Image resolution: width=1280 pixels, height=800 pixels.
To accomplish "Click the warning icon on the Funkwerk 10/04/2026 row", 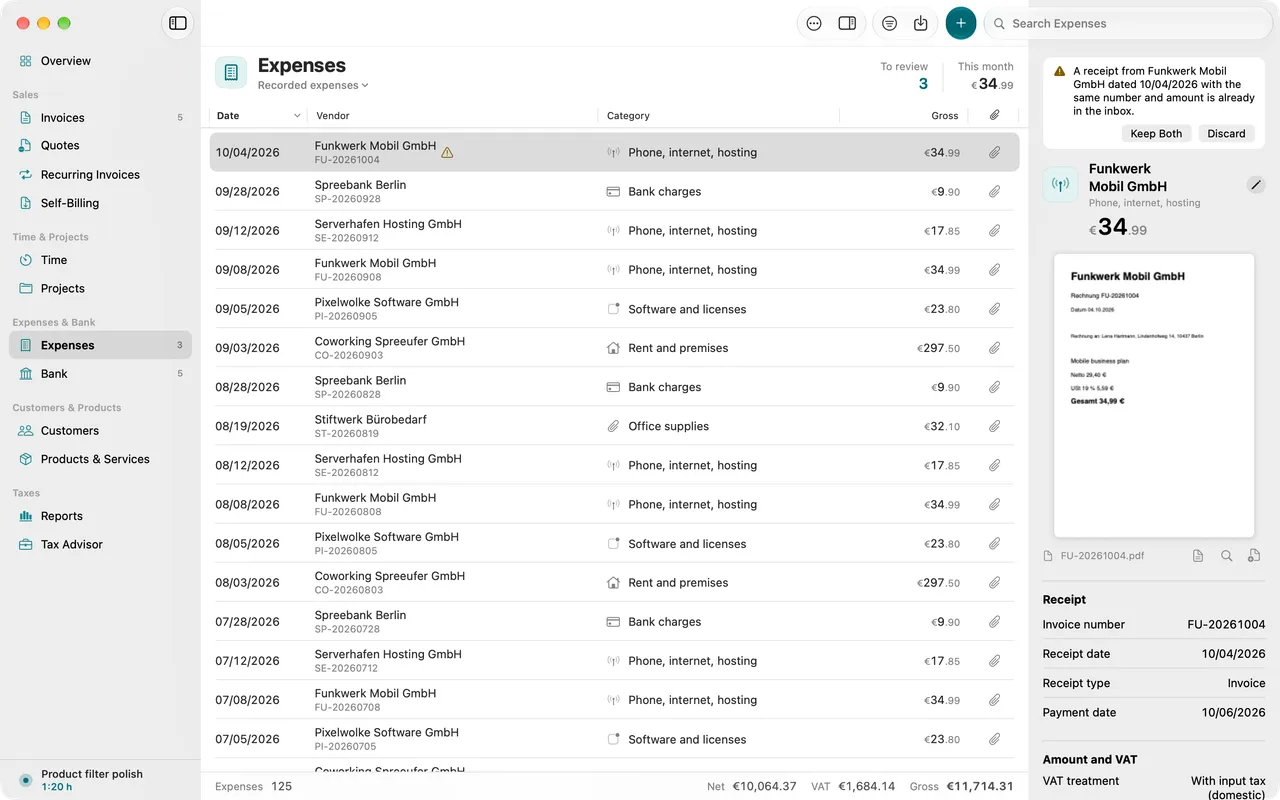I will (x=447, y=153).
